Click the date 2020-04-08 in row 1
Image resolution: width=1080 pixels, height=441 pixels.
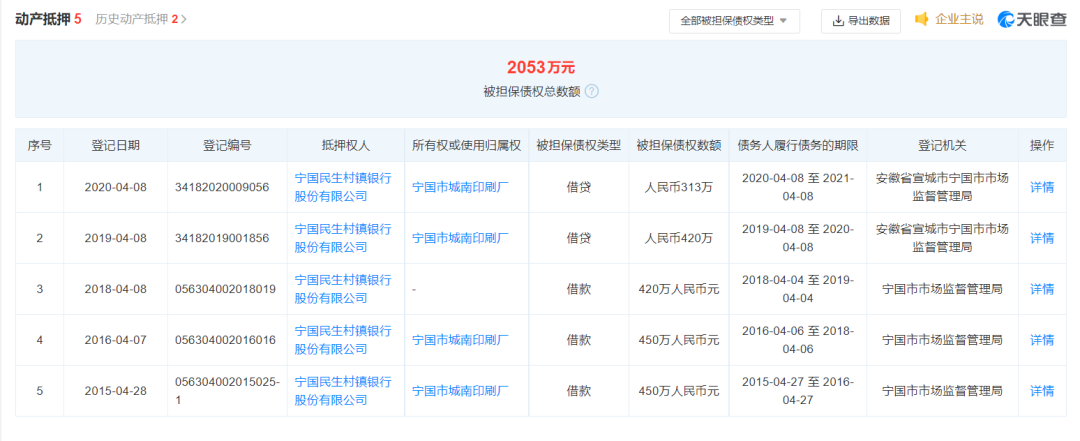tap(116, 187)
